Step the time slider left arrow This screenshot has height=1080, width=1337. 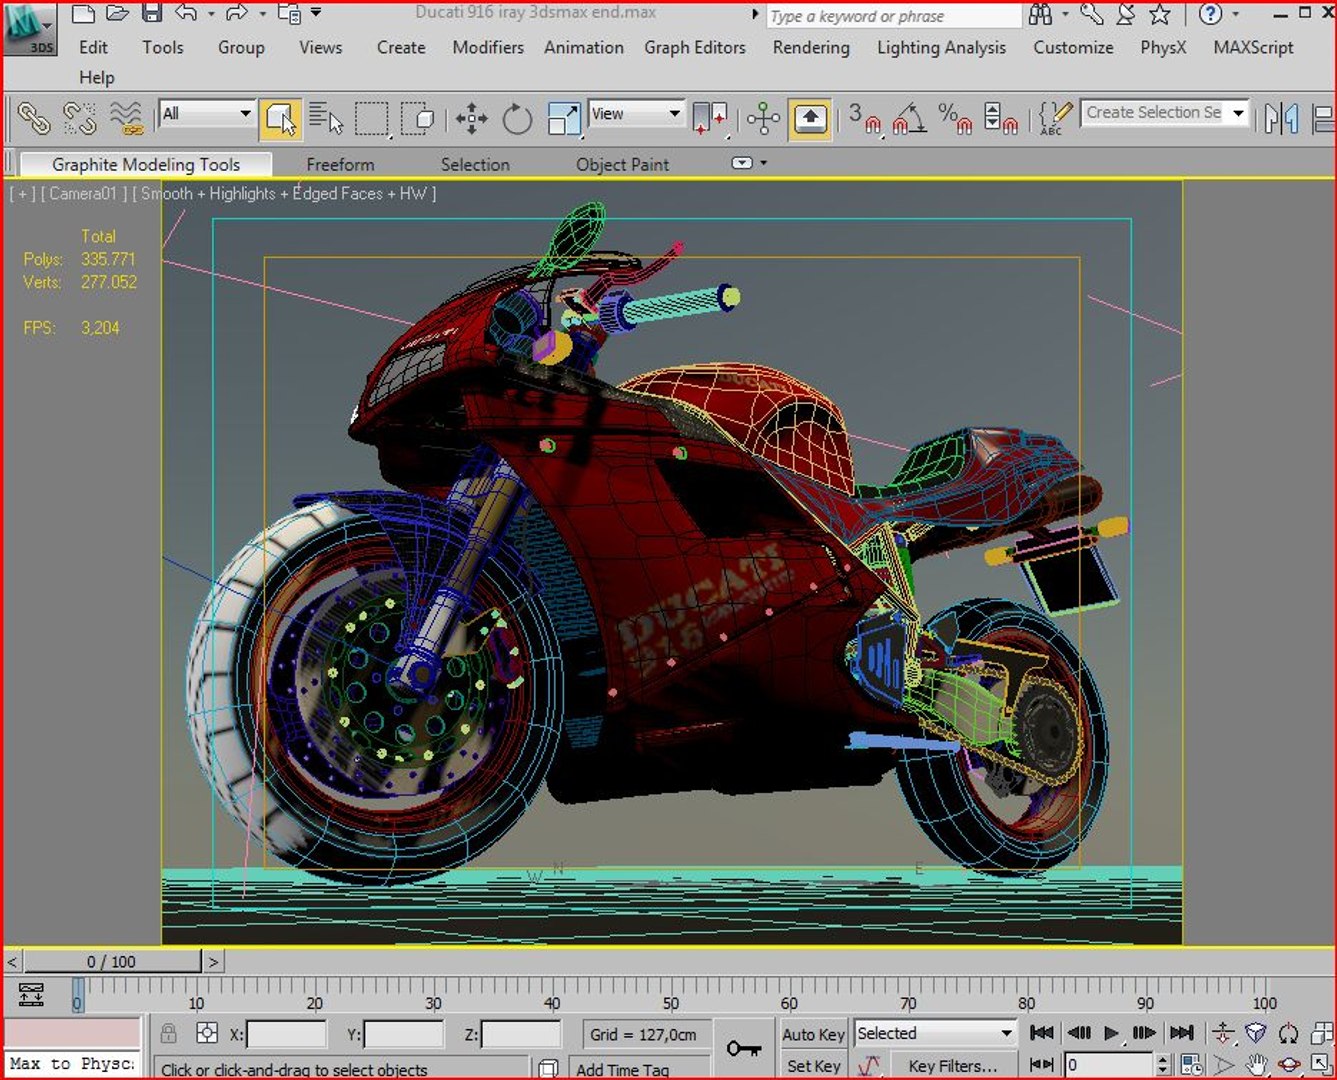[12, 961]
